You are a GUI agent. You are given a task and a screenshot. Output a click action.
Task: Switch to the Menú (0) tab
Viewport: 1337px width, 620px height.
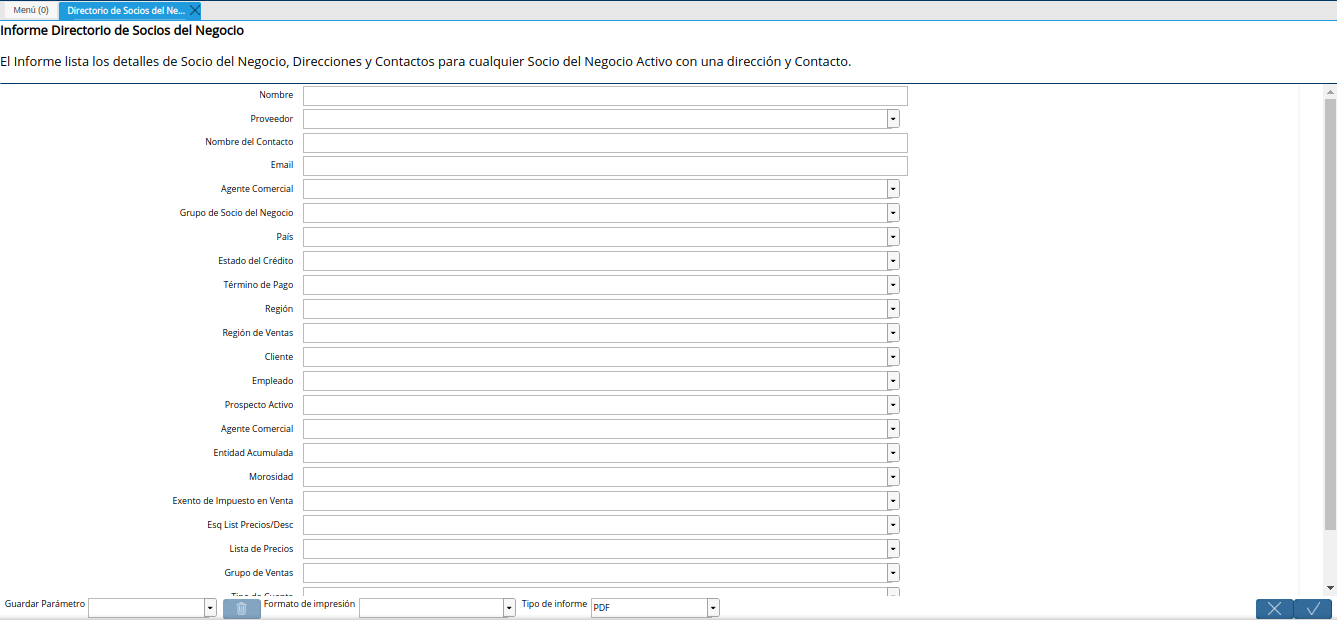(x=31, y=10)
